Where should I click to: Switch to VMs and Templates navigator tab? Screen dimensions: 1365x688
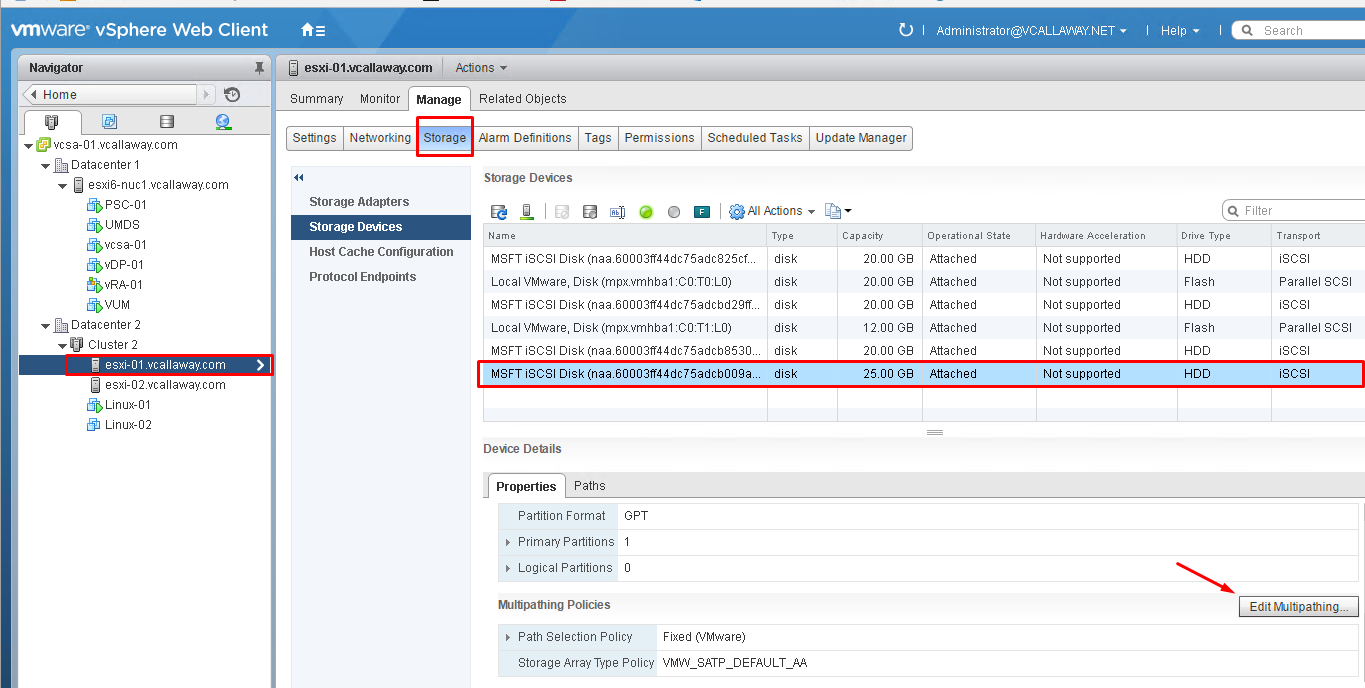point(109,122)
